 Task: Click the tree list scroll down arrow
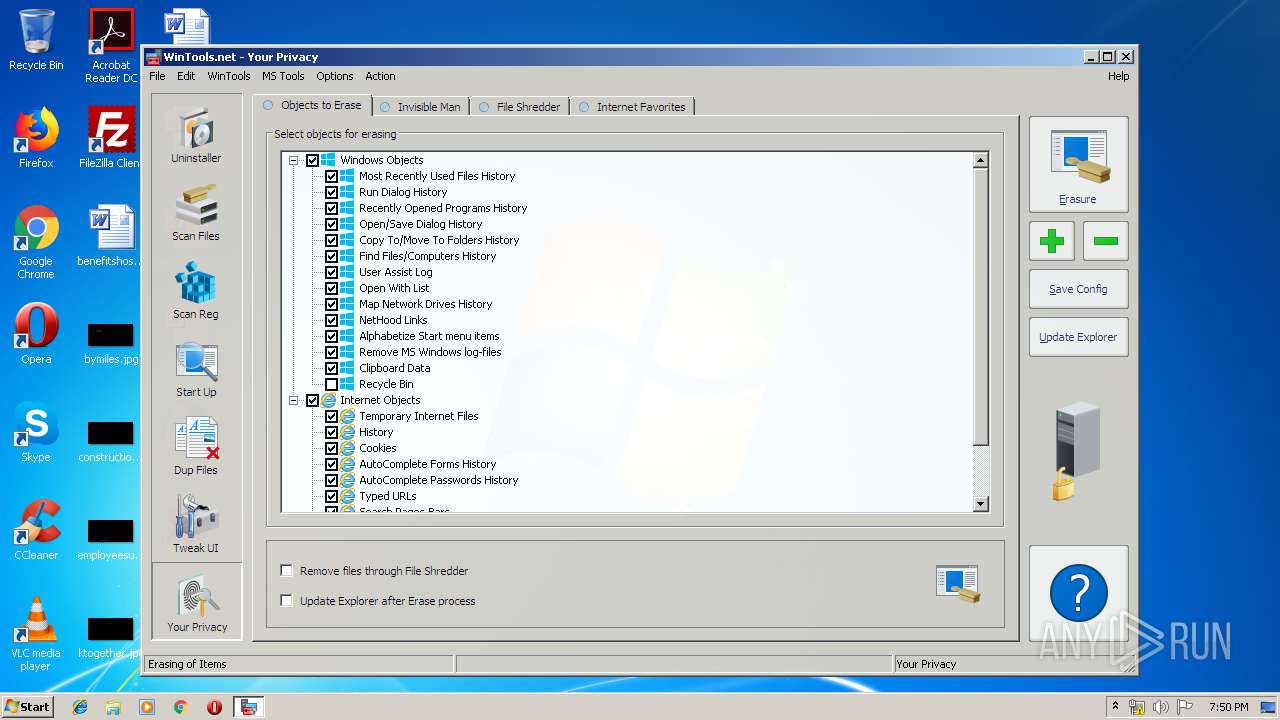[x=980, y=504]
